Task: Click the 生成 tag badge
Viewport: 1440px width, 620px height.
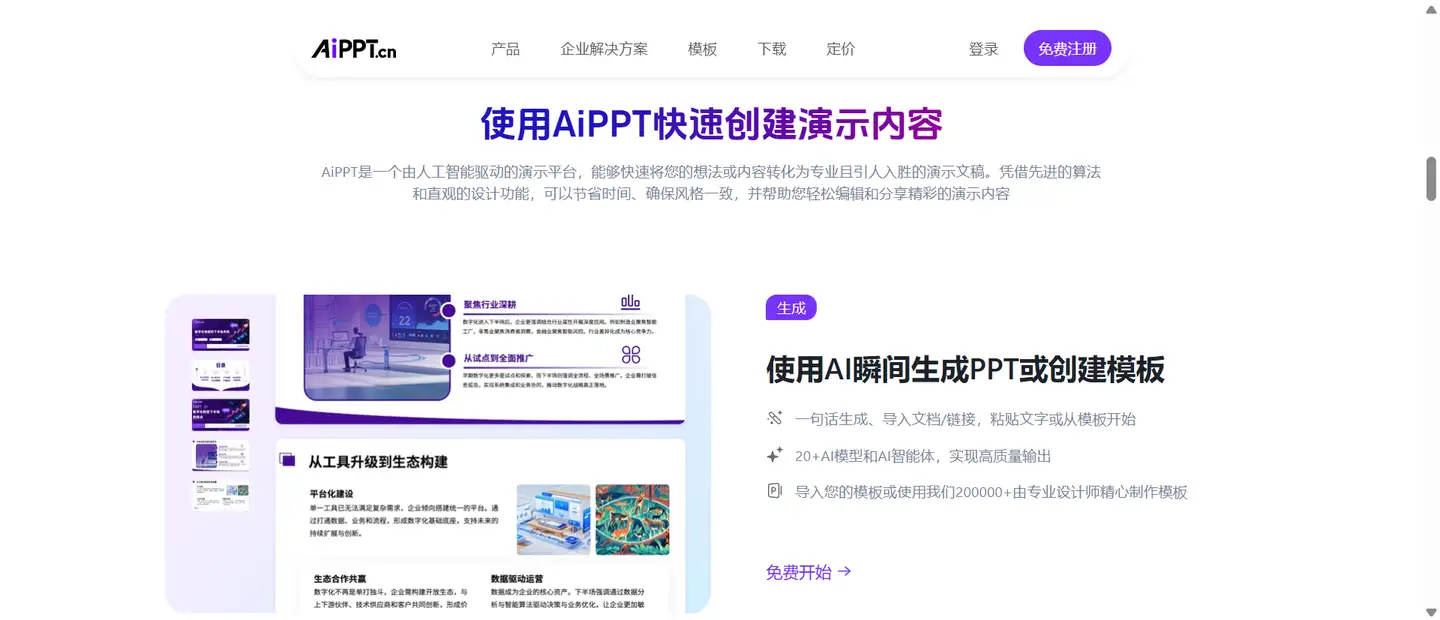Action: [791, 308]
